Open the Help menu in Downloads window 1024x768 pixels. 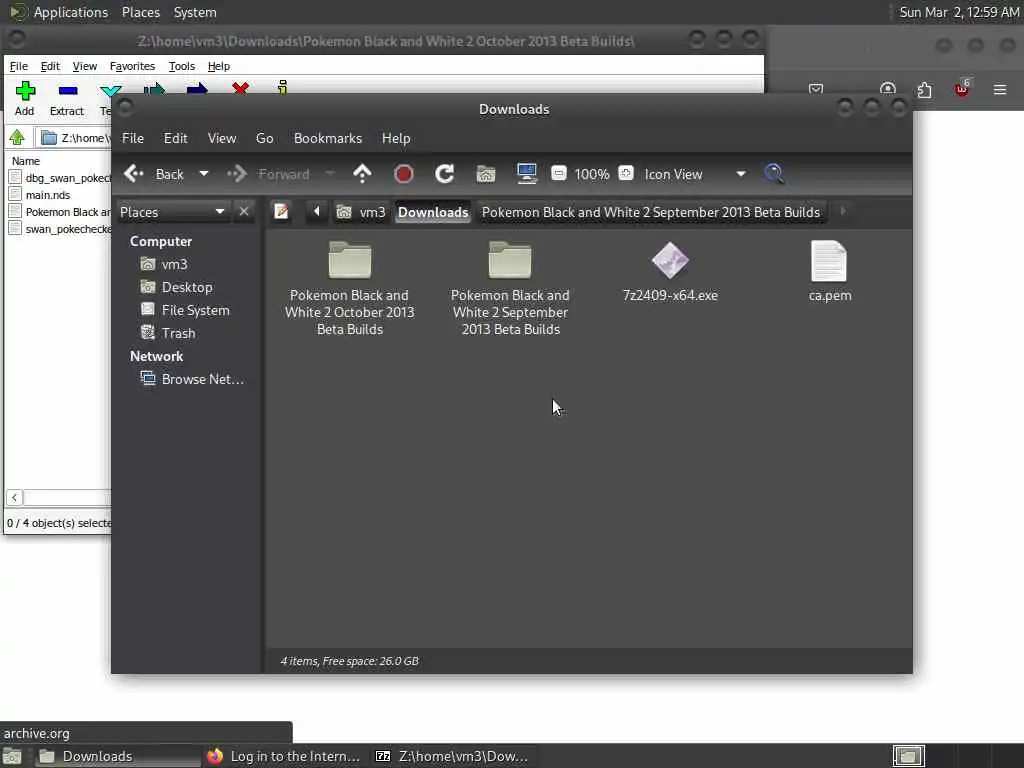pos(396,138)
